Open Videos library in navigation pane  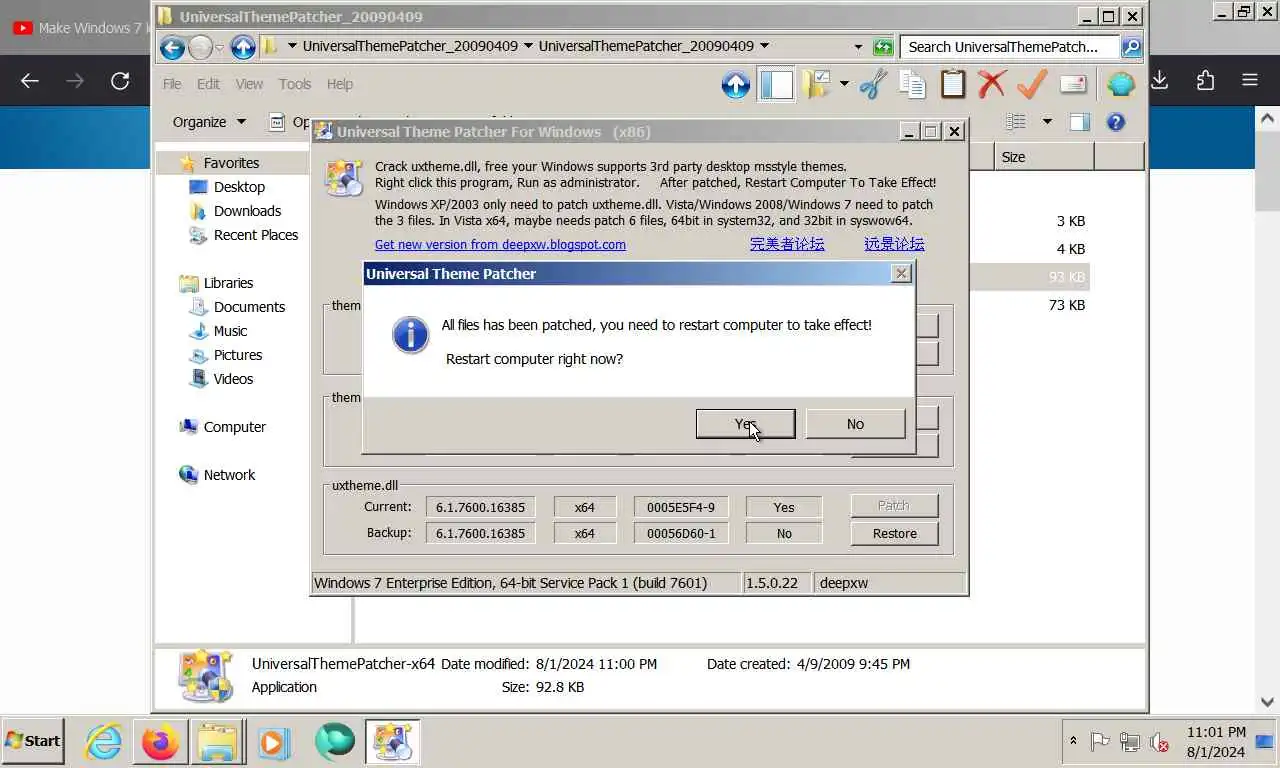pyautogui.click(x=233, y=379)
